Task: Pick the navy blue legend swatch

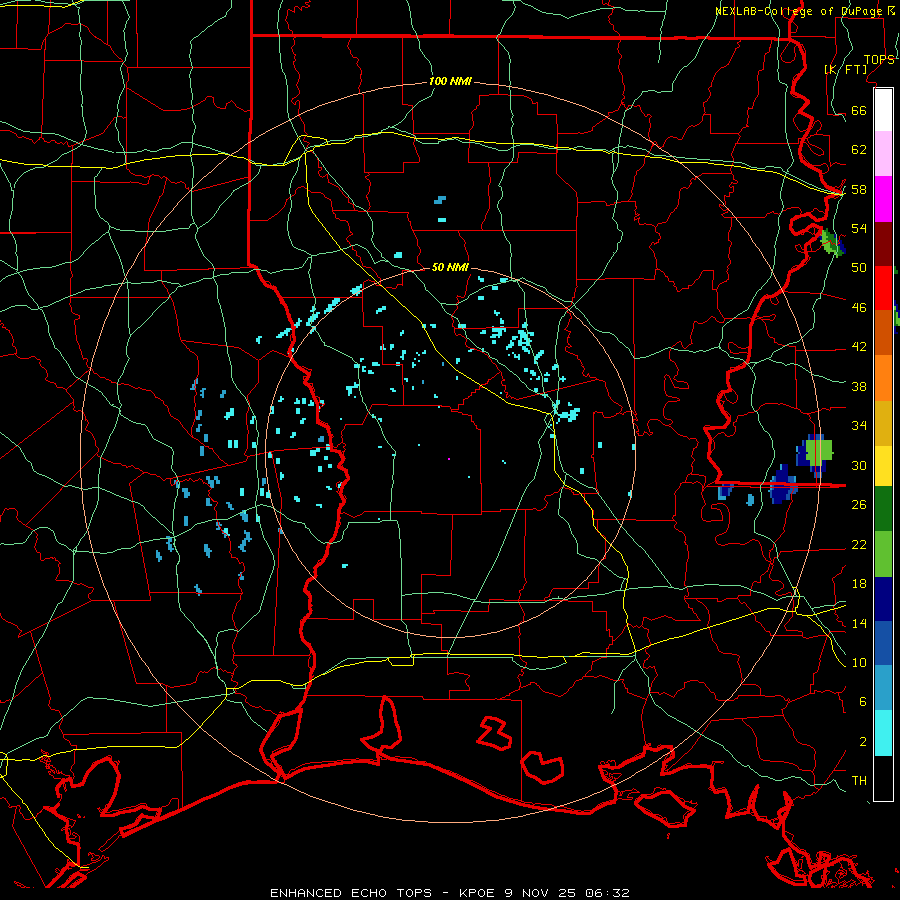Action: pos(883,599)
